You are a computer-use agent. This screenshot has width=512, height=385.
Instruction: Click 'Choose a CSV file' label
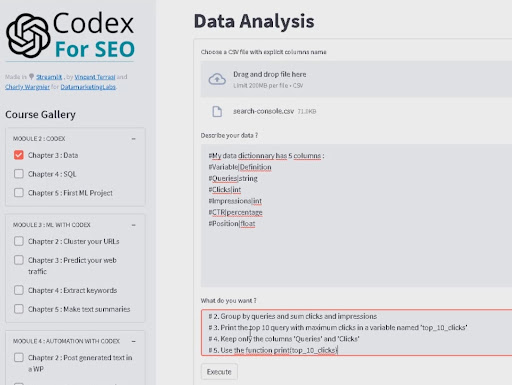pos(263,52)
